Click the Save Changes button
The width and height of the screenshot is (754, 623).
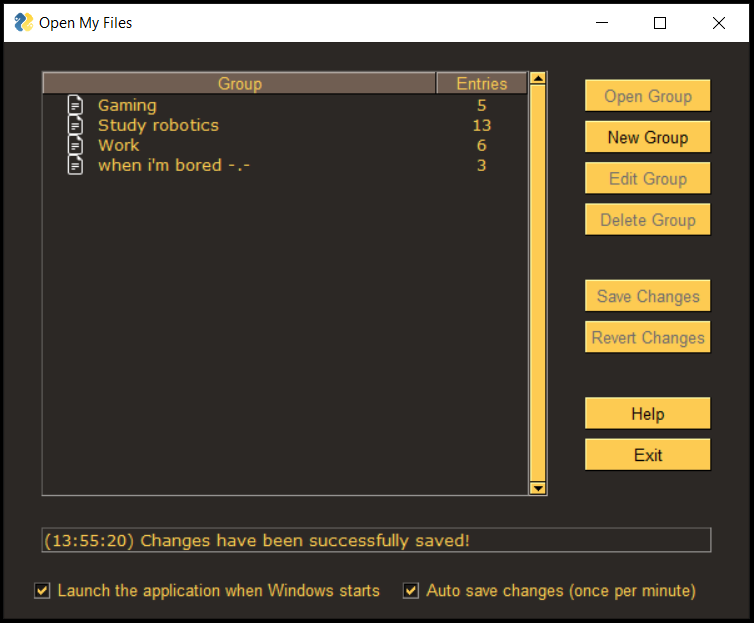pyautogui.click(x=647, y=296)
